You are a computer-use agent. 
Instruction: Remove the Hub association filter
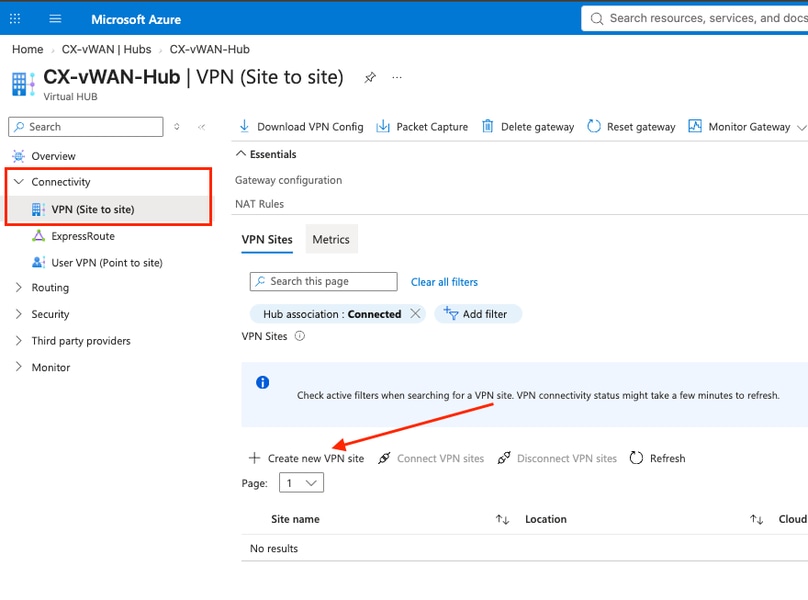click(415, 314)
